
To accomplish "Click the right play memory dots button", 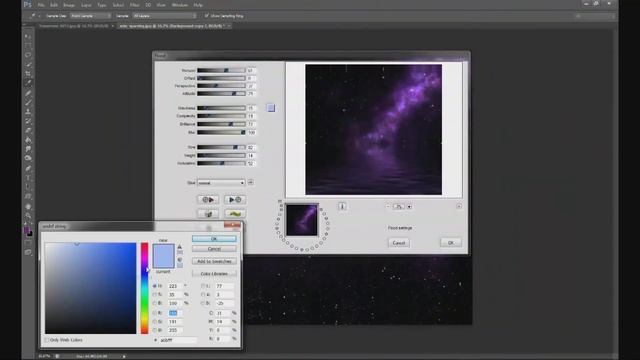I will click(x=235, y=200).
